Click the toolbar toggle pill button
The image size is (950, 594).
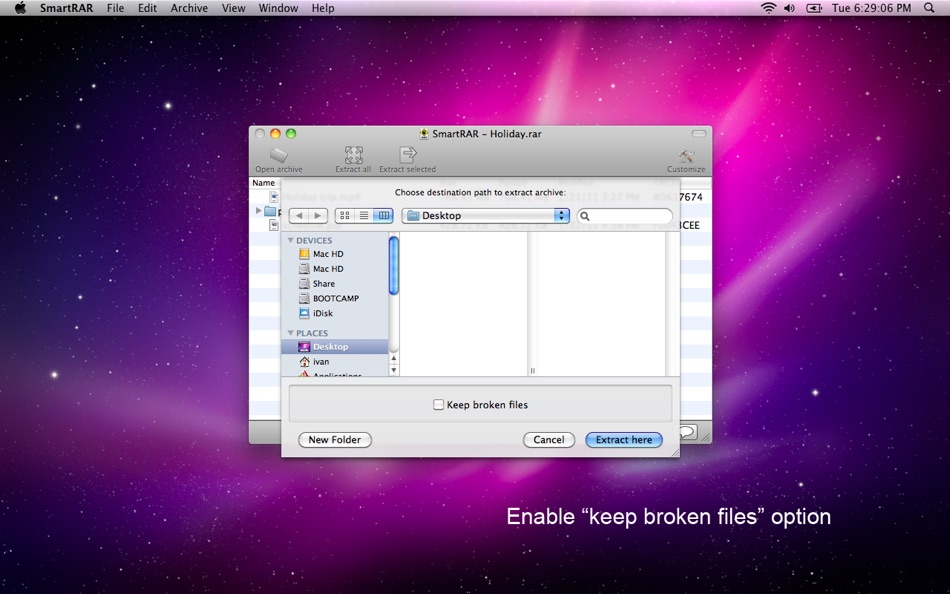pos(699,133)
